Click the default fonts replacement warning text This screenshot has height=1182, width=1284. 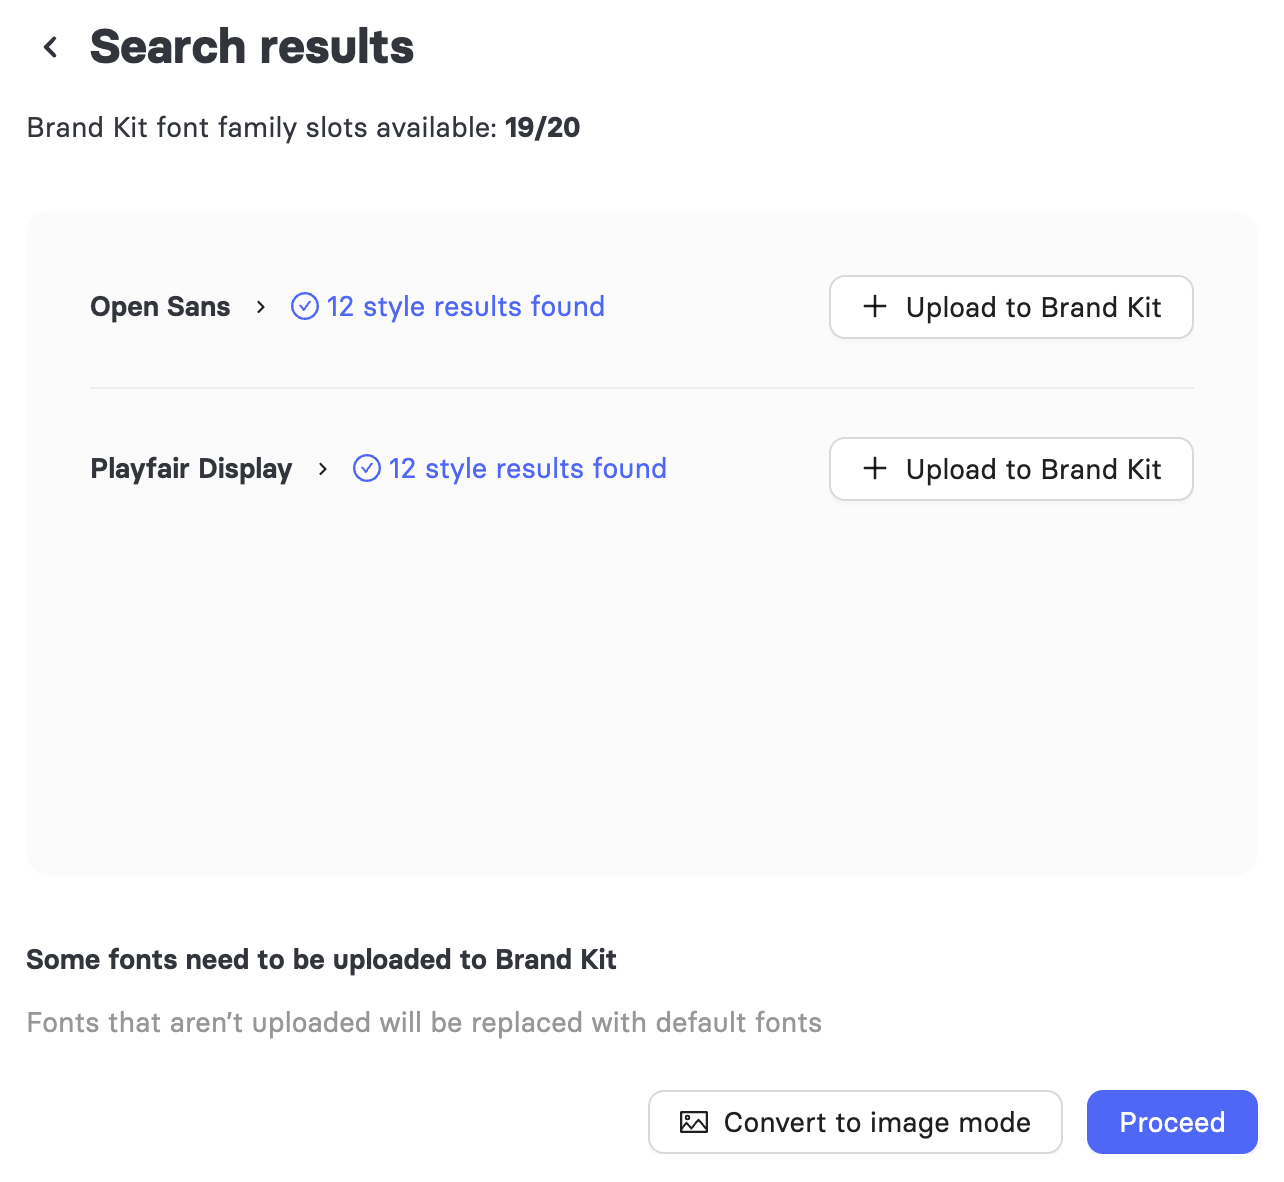click(x=424, y=1023)
